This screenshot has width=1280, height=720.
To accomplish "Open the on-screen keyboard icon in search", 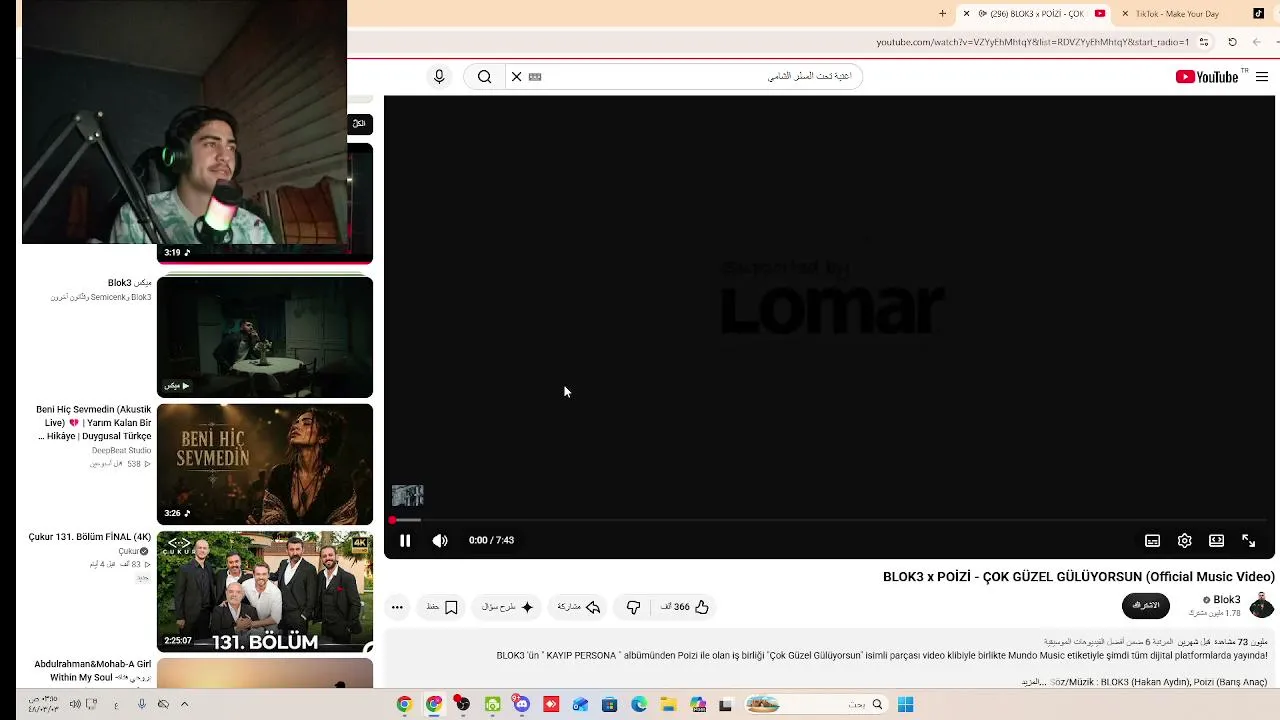I will [535, 77].
